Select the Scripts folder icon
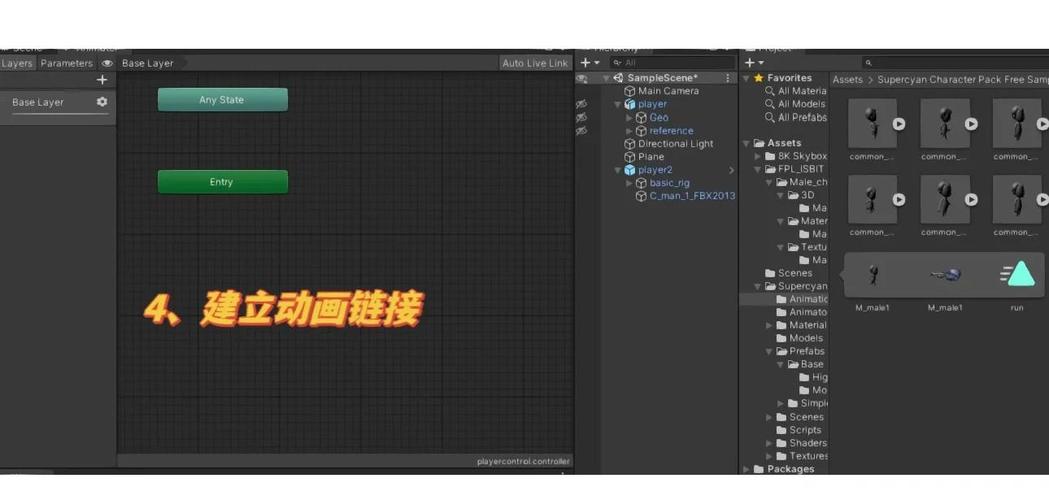1049x500 pixels. point(781,430)
